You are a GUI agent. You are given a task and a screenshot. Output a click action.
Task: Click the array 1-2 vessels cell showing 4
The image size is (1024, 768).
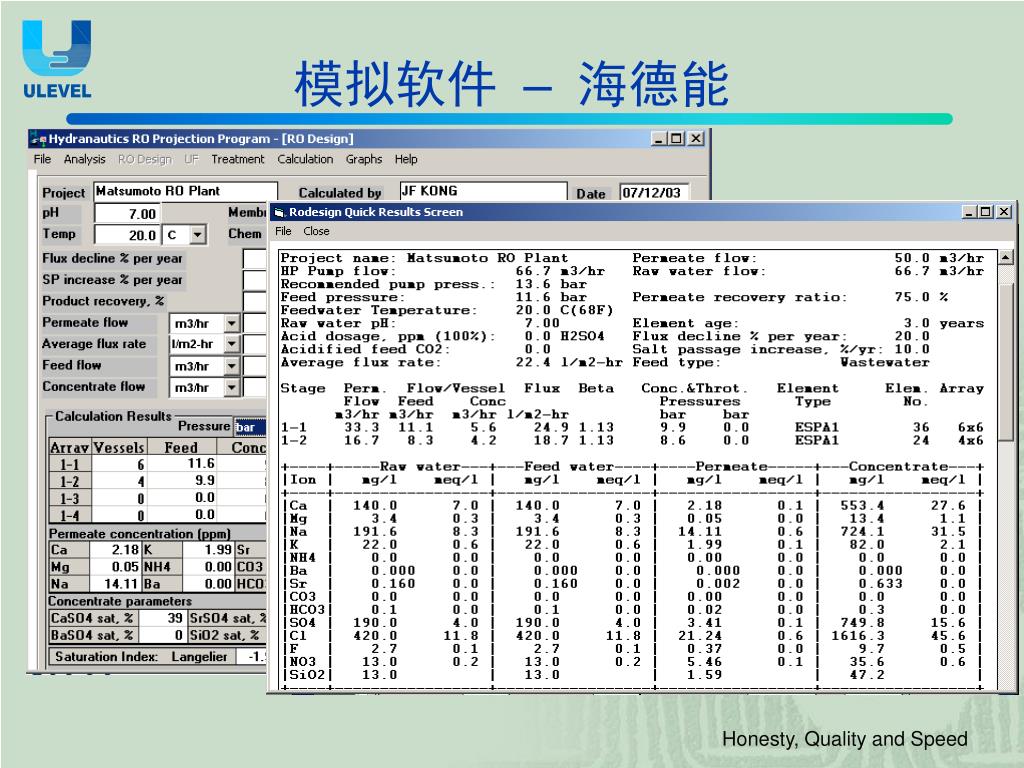[120, 481]
